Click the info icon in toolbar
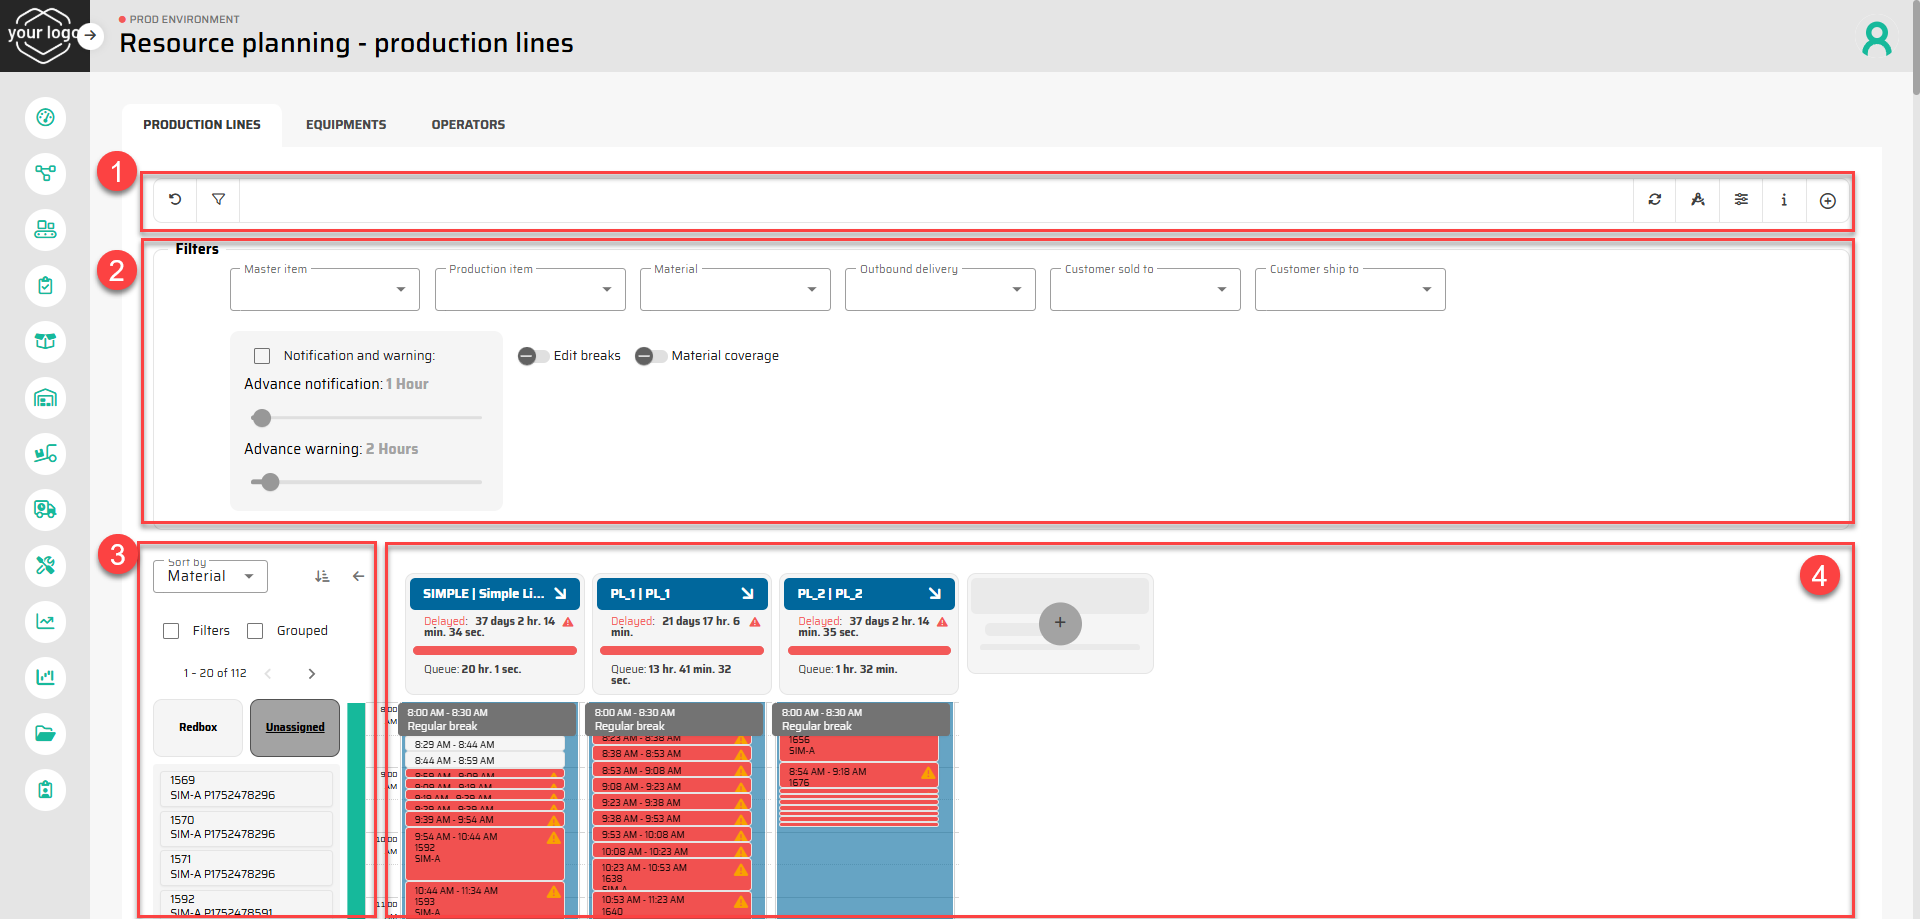 pos(1784,200)
